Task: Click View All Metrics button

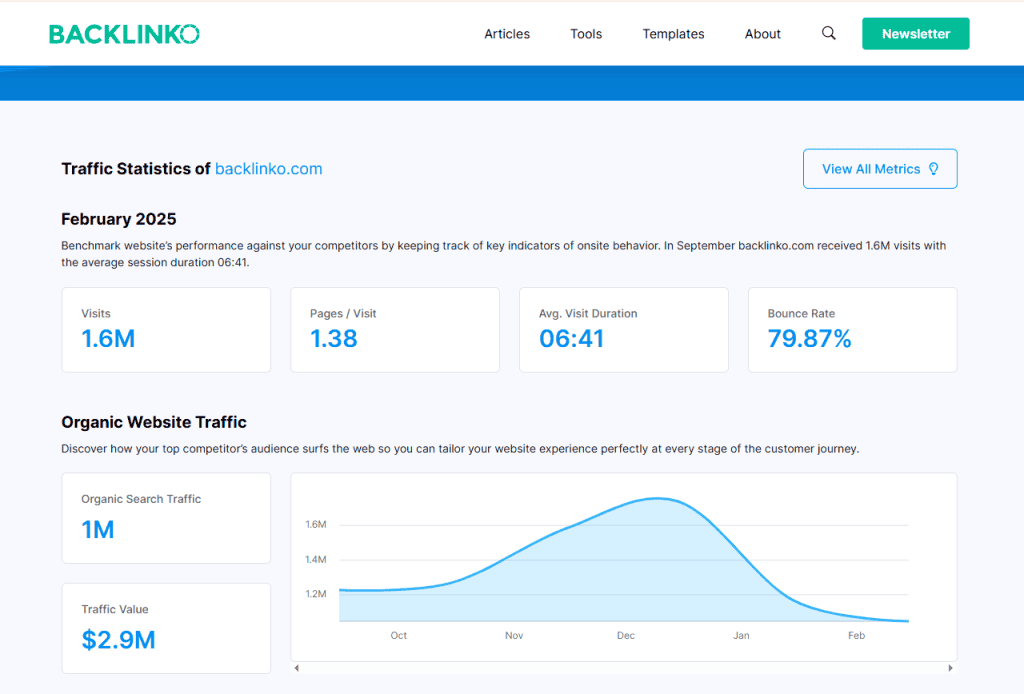Action: (x=880, y=169)
